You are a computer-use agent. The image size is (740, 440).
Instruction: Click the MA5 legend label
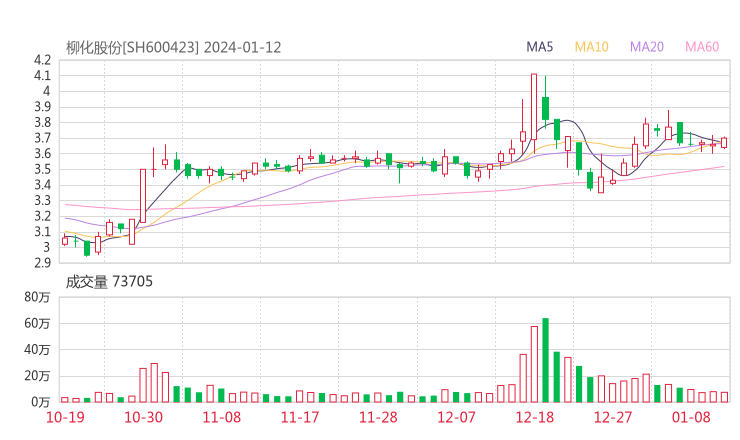(x=539, y=47)
